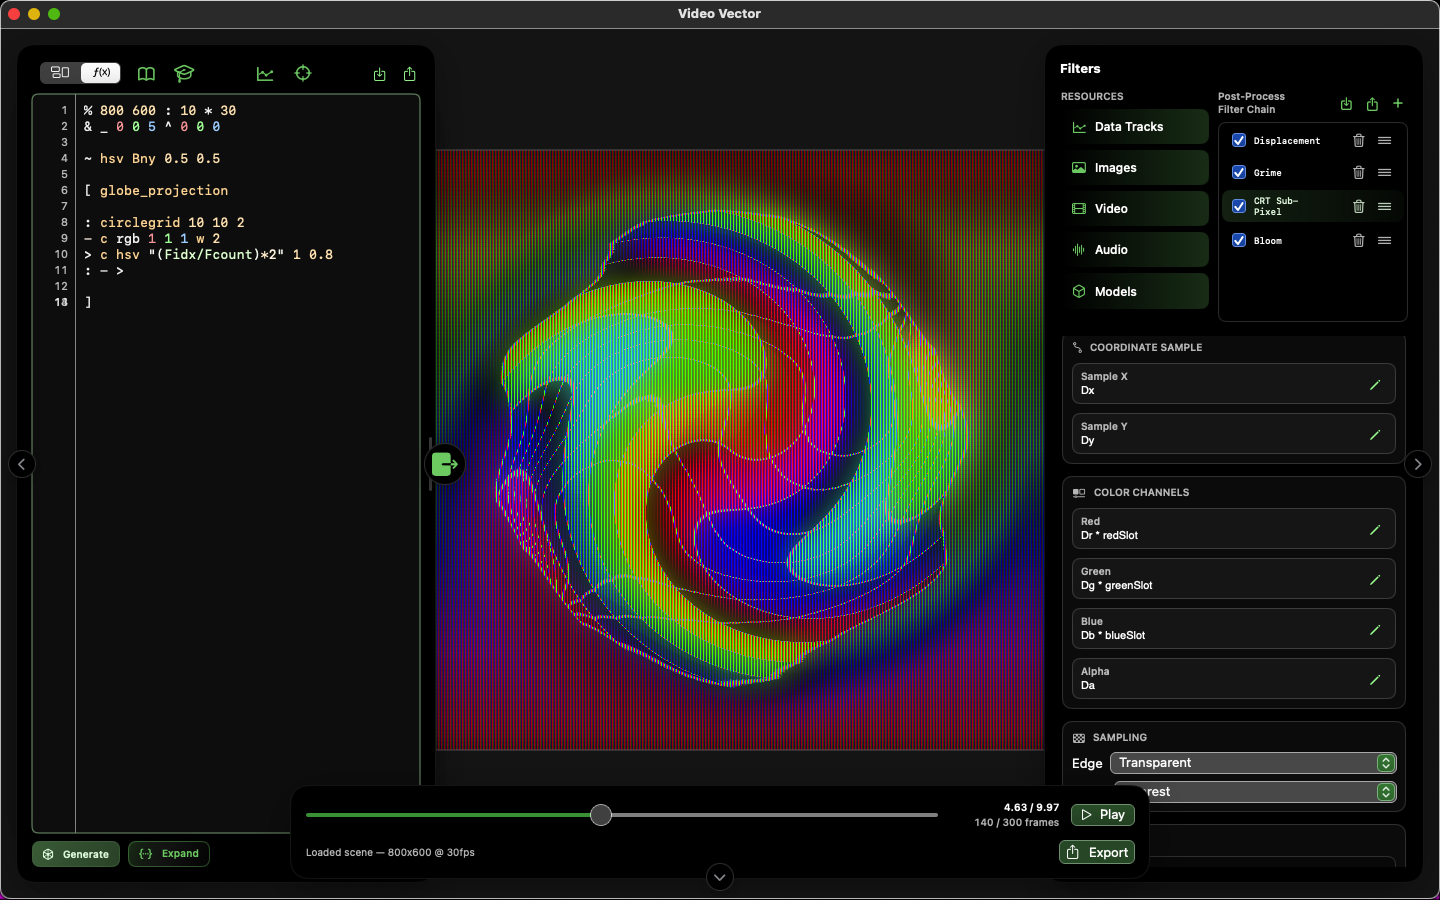This screenshot has height=900, width=1440.
Task: Click the import icon above the code editor
Action: pos(380,75)
